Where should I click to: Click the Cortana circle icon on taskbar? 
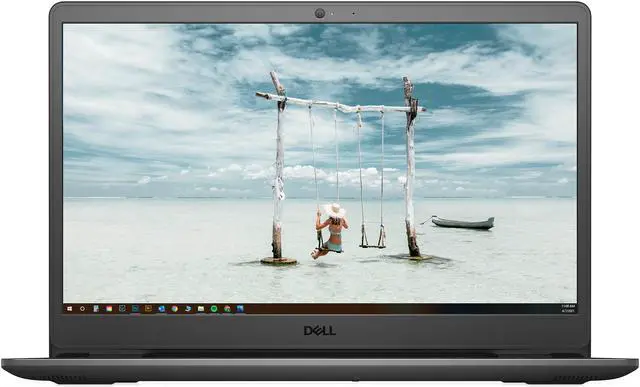82,309
